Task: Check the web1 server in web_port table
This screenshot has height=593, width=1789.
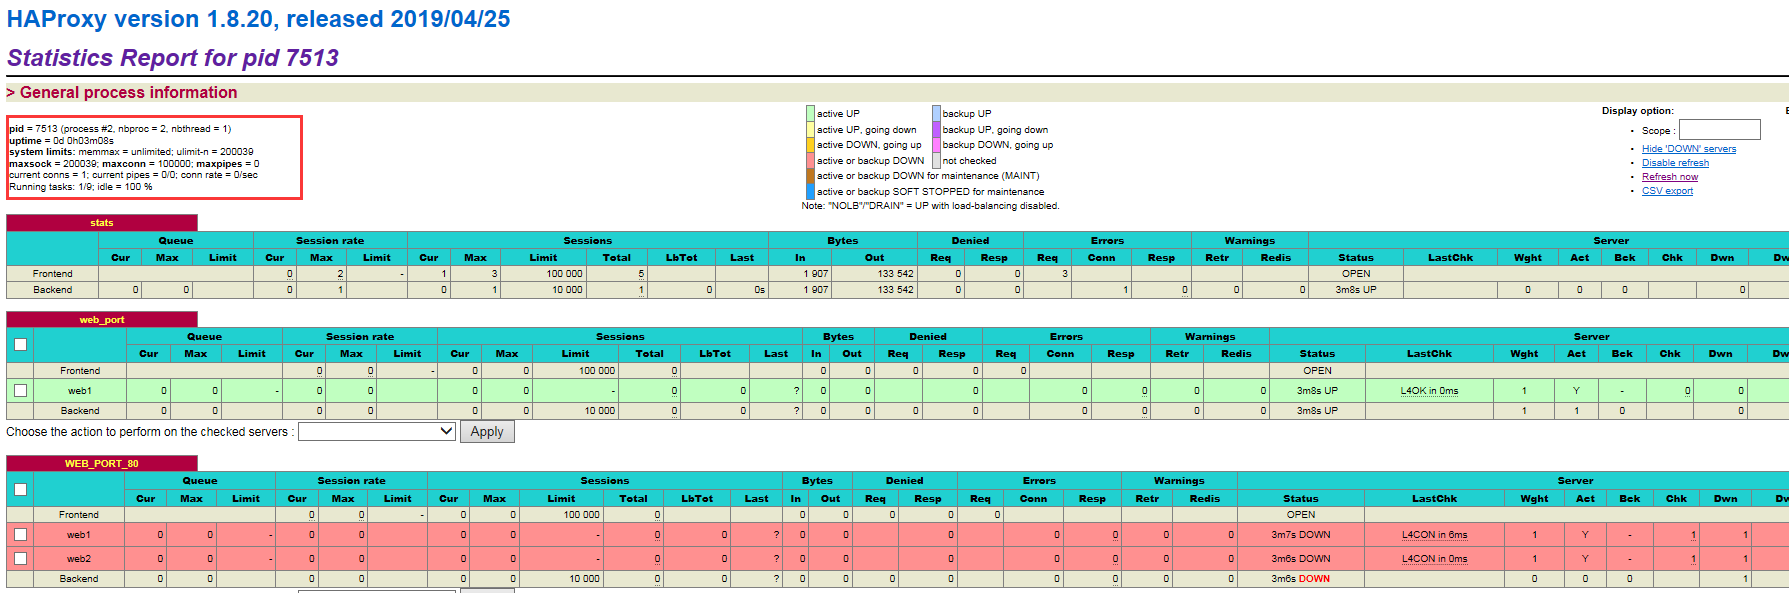Action: click(x=20, y=391)
